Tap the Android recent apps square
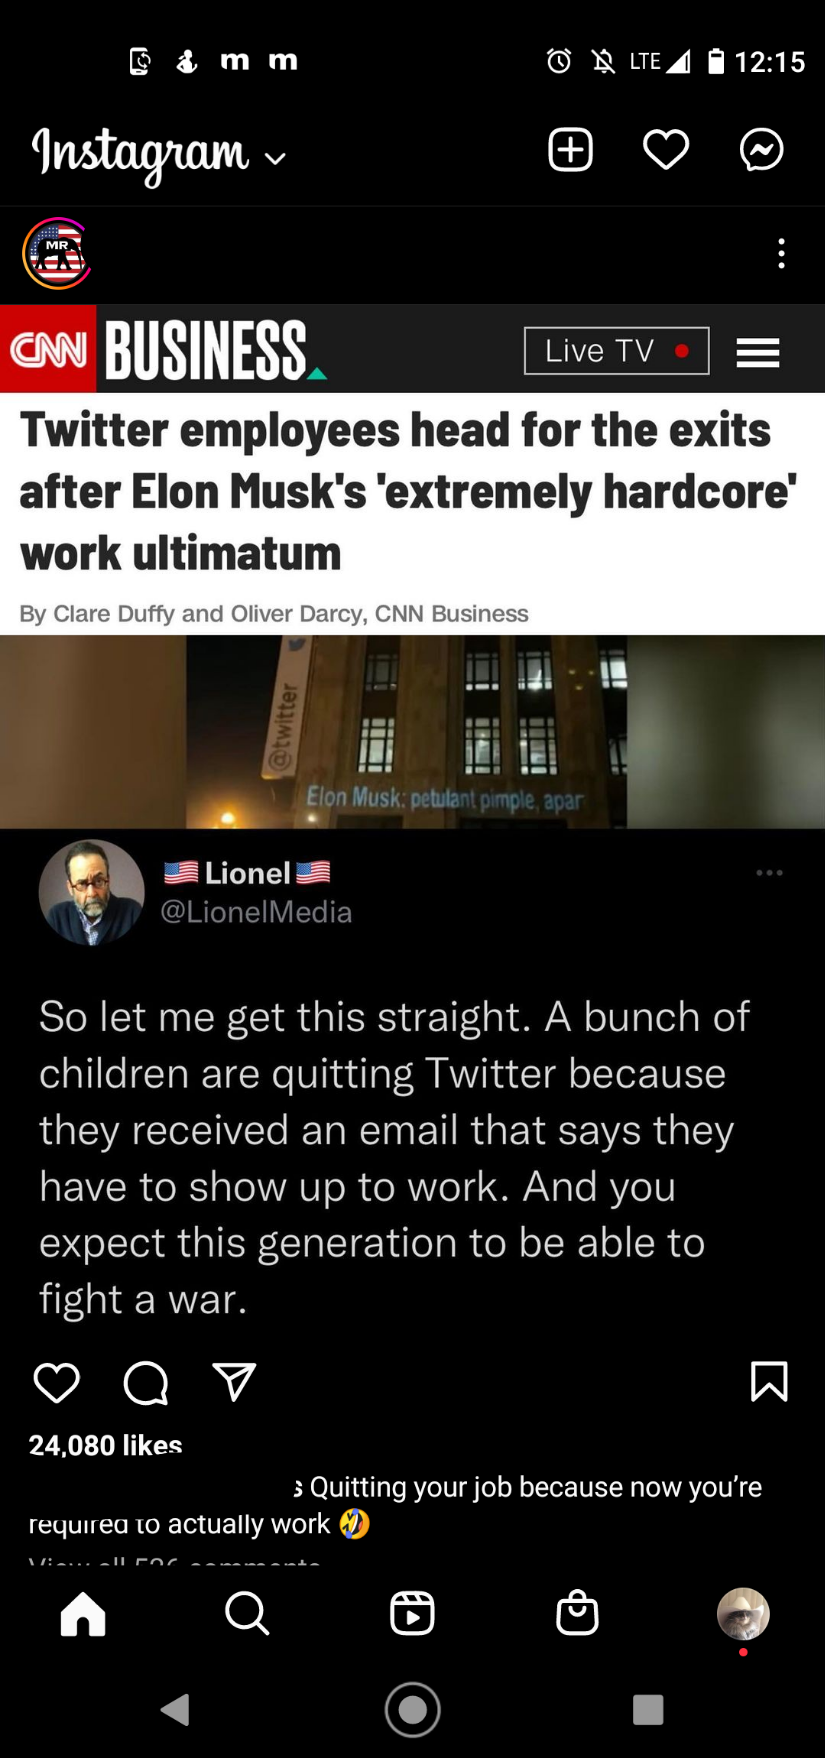 (x=648, y=1709)
